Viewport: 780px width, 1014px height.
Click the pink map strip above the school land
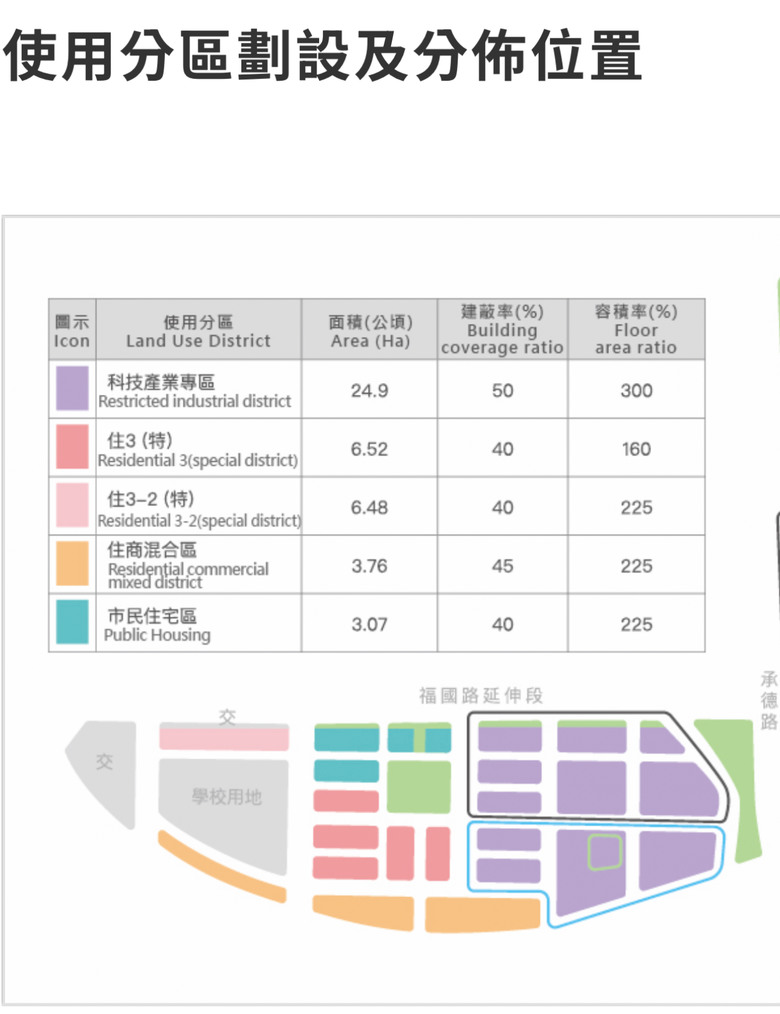tap(224, 739)
